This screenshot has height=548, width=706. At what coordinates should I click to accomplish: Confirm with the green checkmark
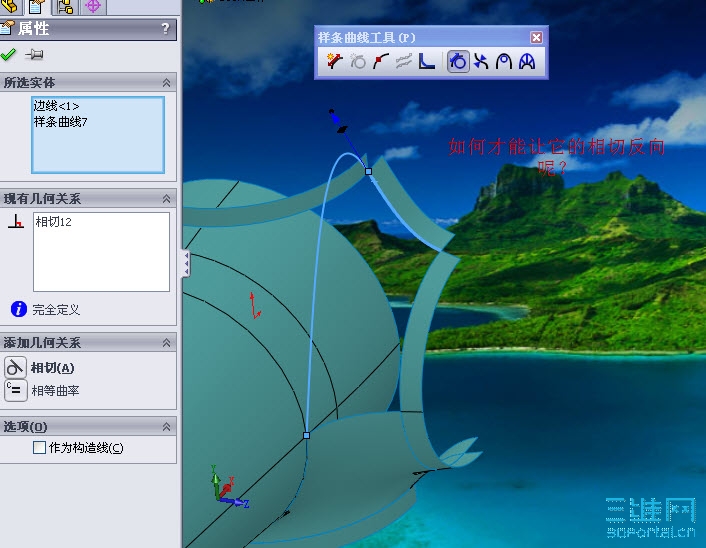(8, 54)
